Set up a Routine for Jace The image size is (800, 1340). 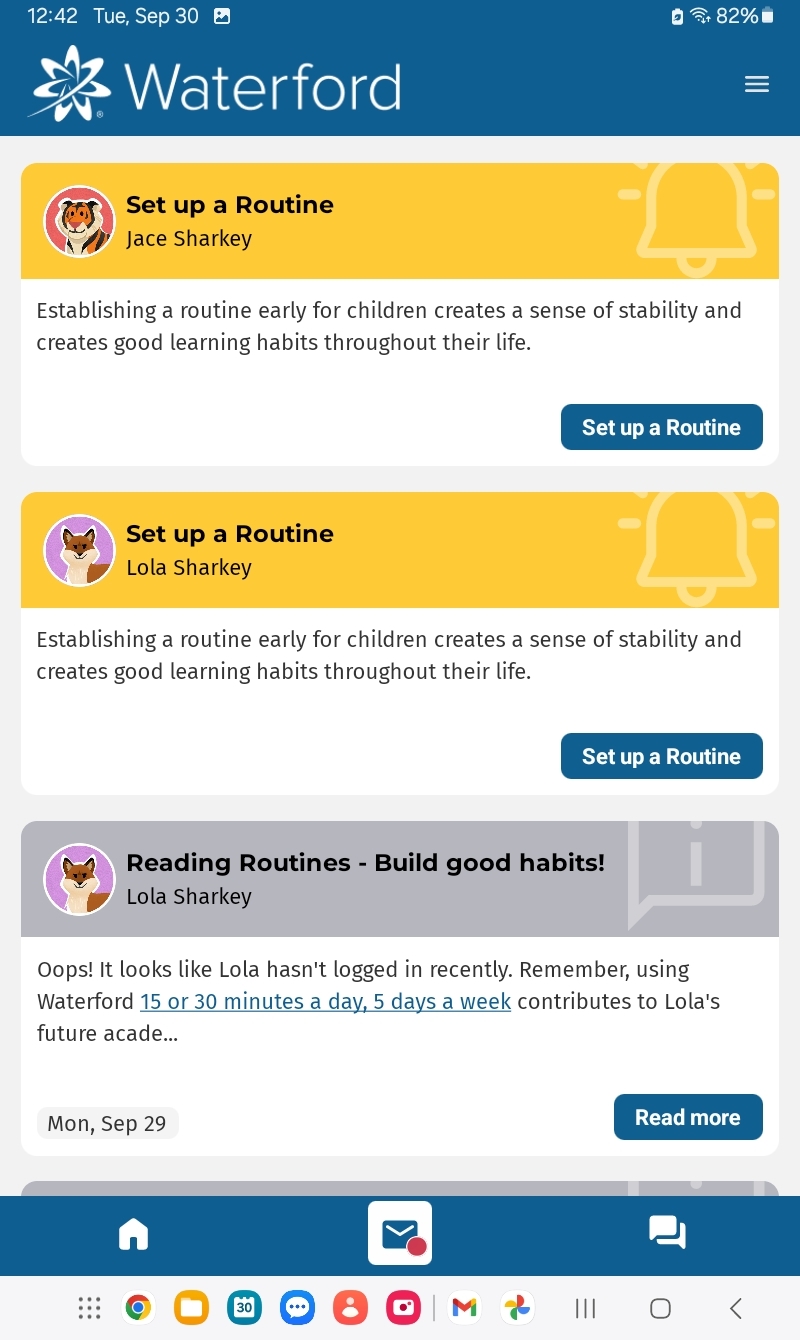661,428
